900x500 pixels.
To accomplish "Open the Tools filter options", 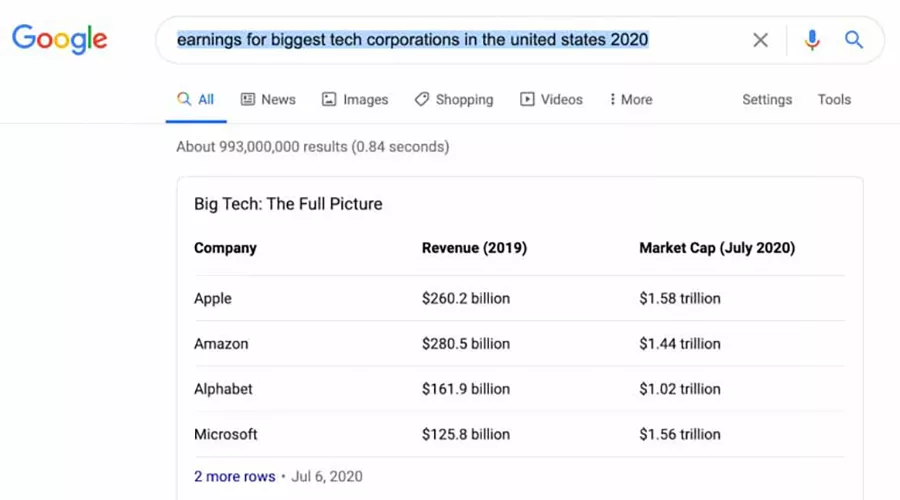I will (x=834, y=99).
